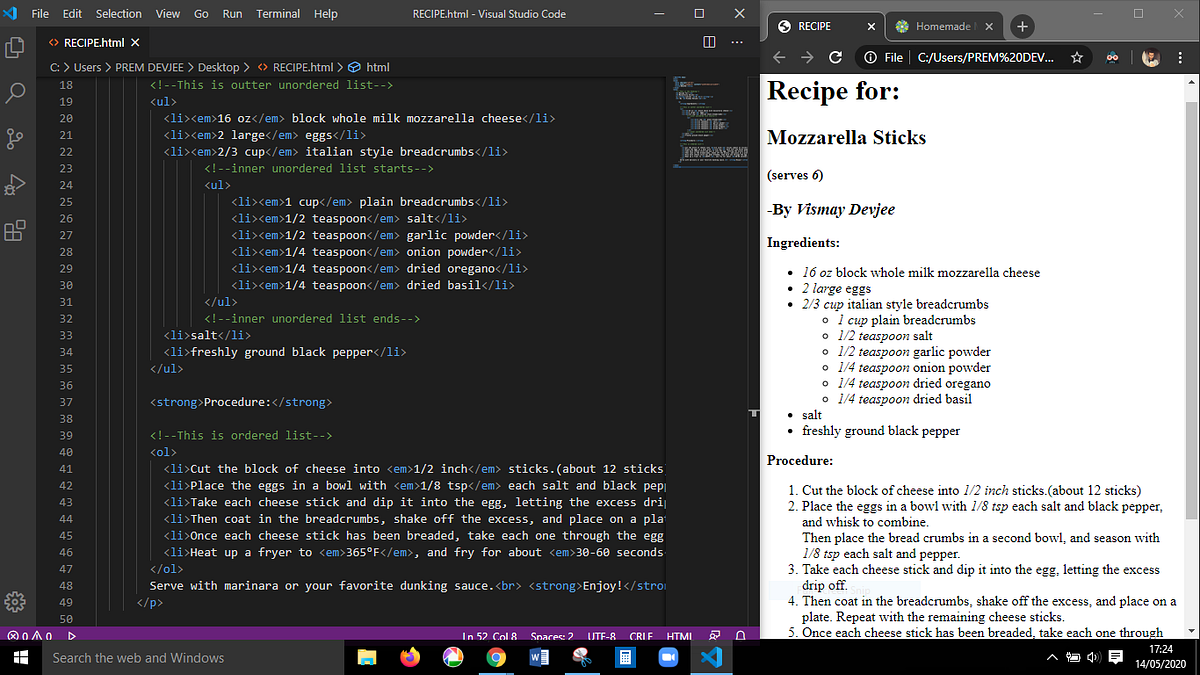
Task: Open a new browser tab with the plus button
Action: click(x=1021, y=26)
